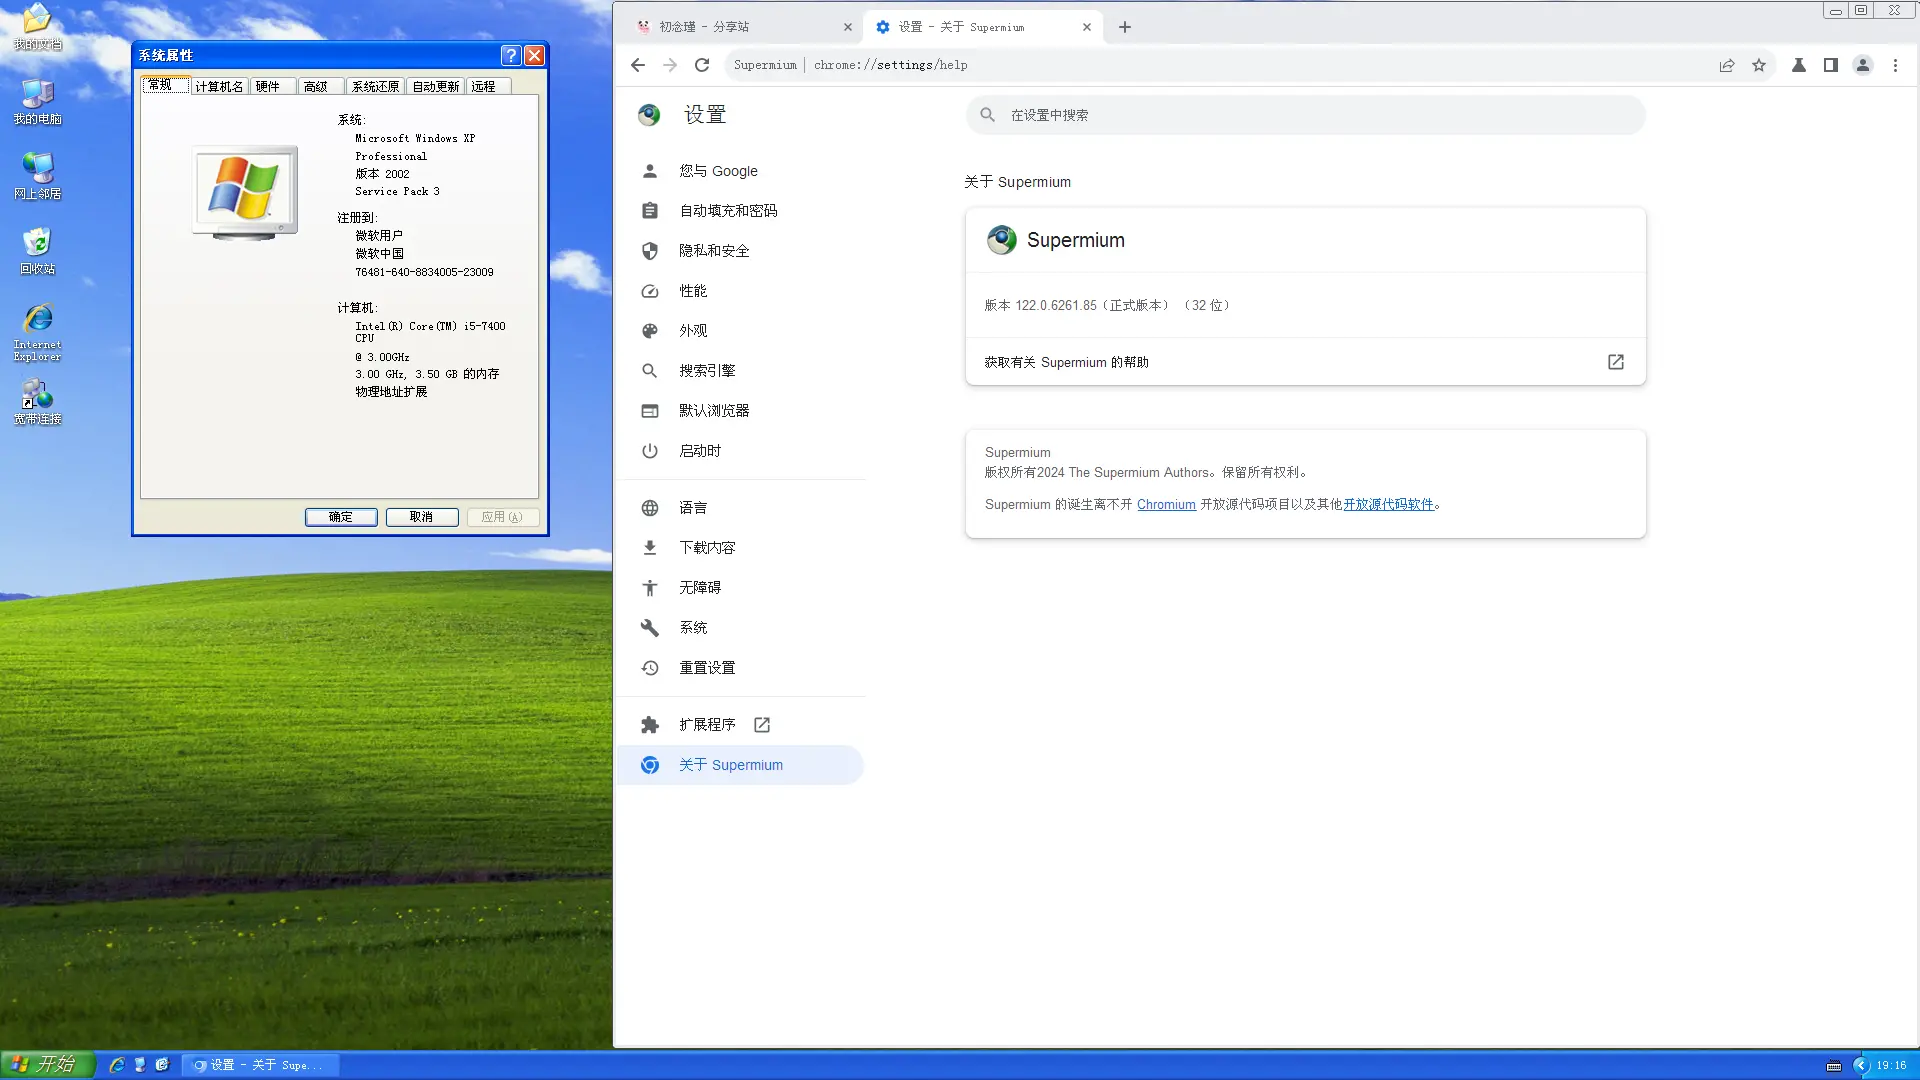1920x1080 pixels.
Task: Open 您与 Google settings section
Action: 740,171
